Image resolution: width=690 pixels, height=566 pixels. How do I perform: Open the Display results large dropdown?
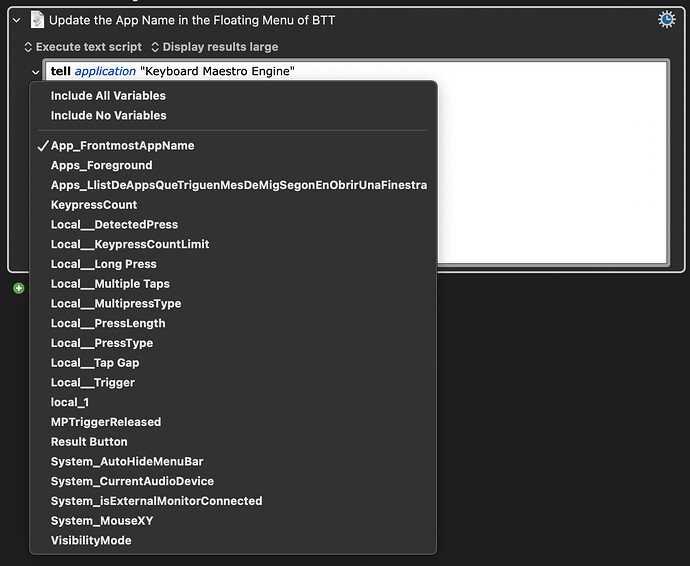tap(215, 47)
